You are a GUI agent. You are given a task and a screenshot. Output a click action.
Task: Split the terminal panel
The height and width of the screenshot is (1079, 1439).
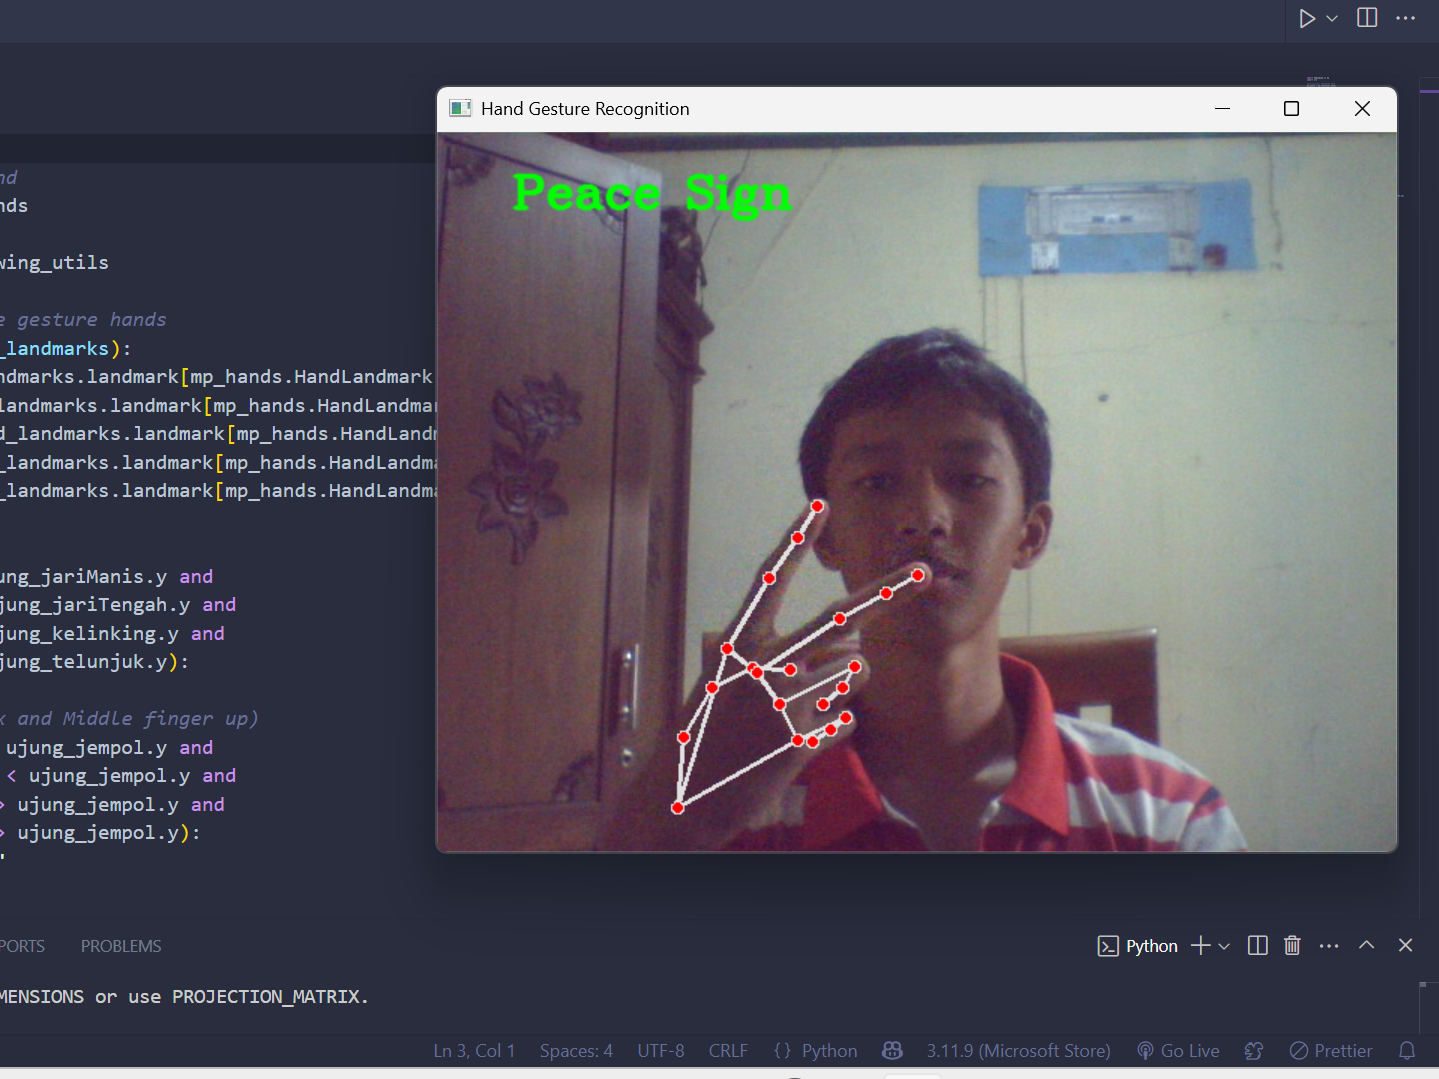(1258, 946)
